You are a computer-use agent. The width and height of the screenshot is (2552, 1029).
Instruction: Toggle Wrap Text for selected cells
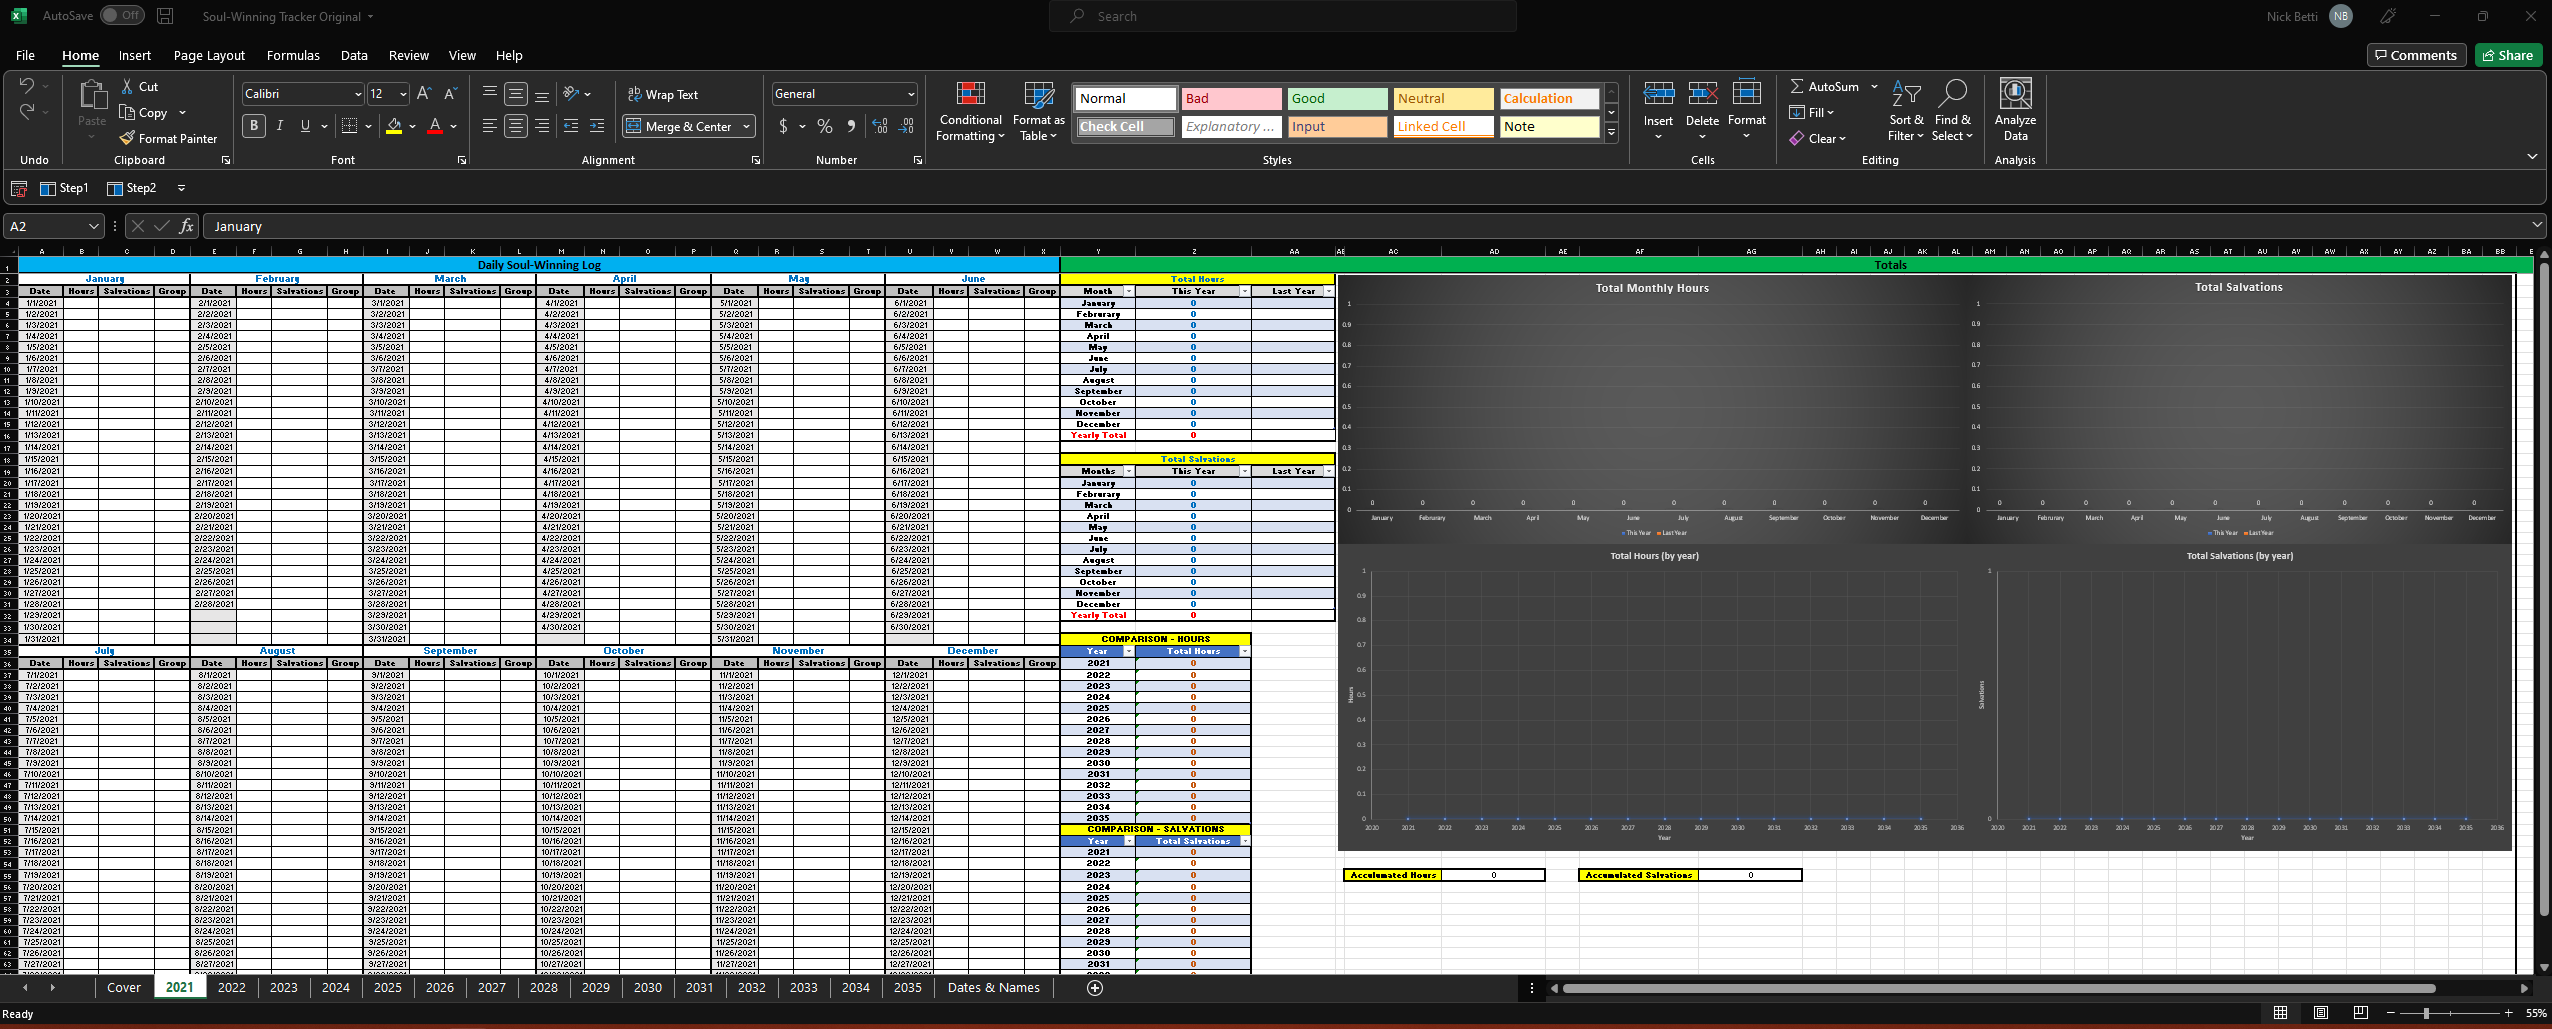pyautogui.click(x=664, y=93)
